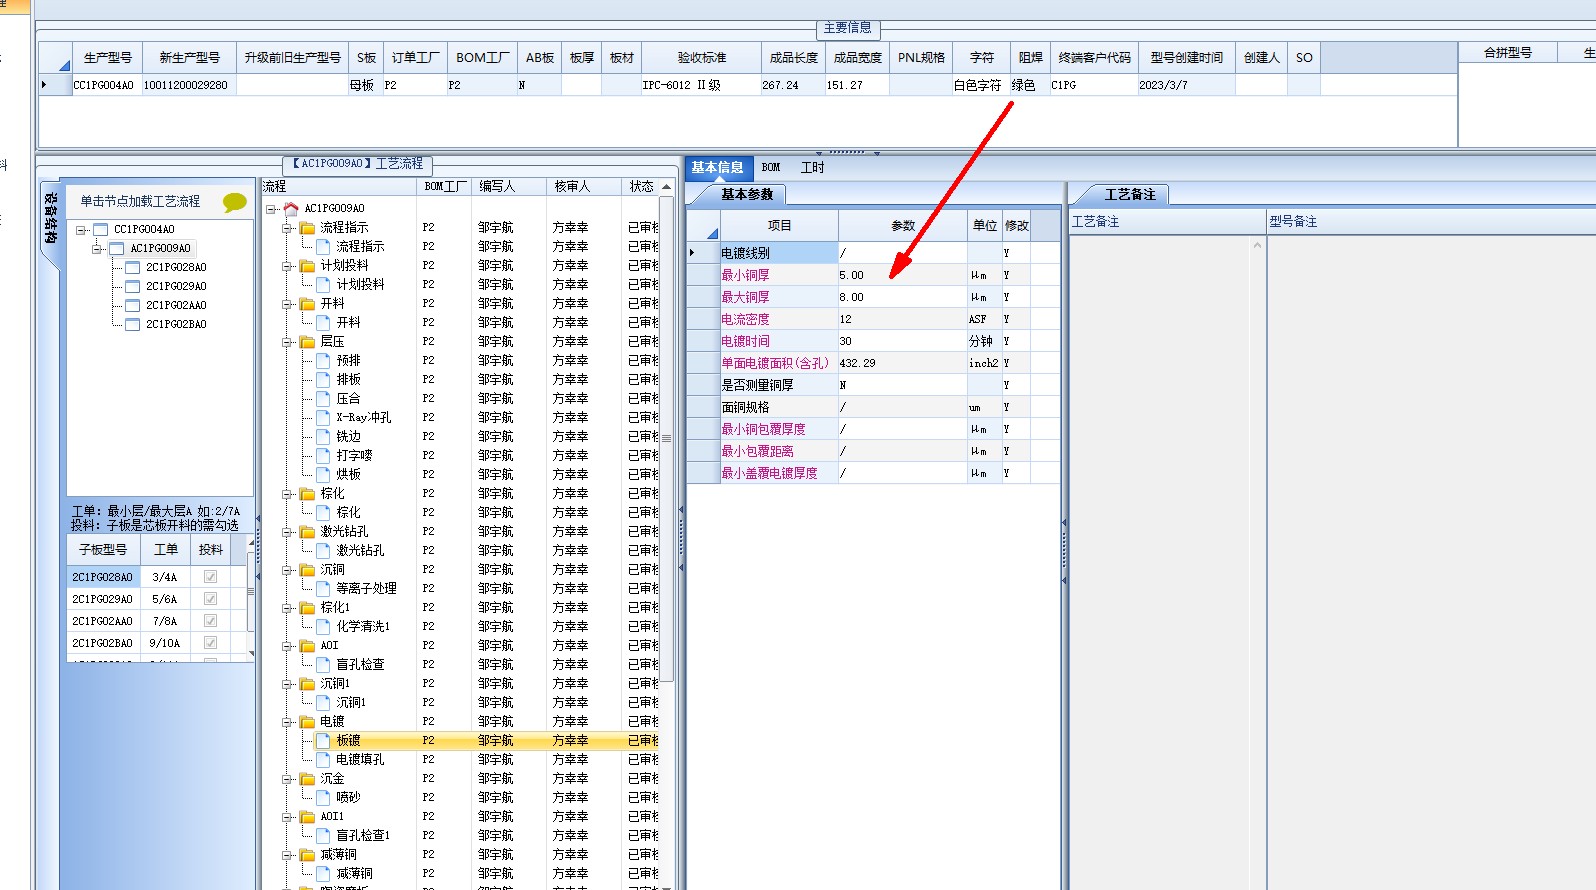Select the X-Ray冲孔 step

click(x=364, y=418)
